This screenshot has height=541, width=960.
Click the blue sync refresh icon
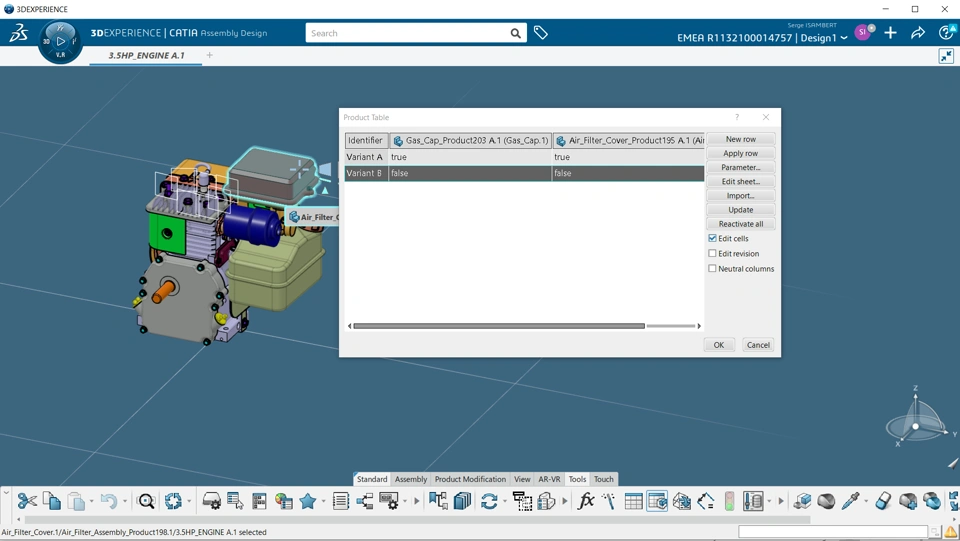click(489, 501)
